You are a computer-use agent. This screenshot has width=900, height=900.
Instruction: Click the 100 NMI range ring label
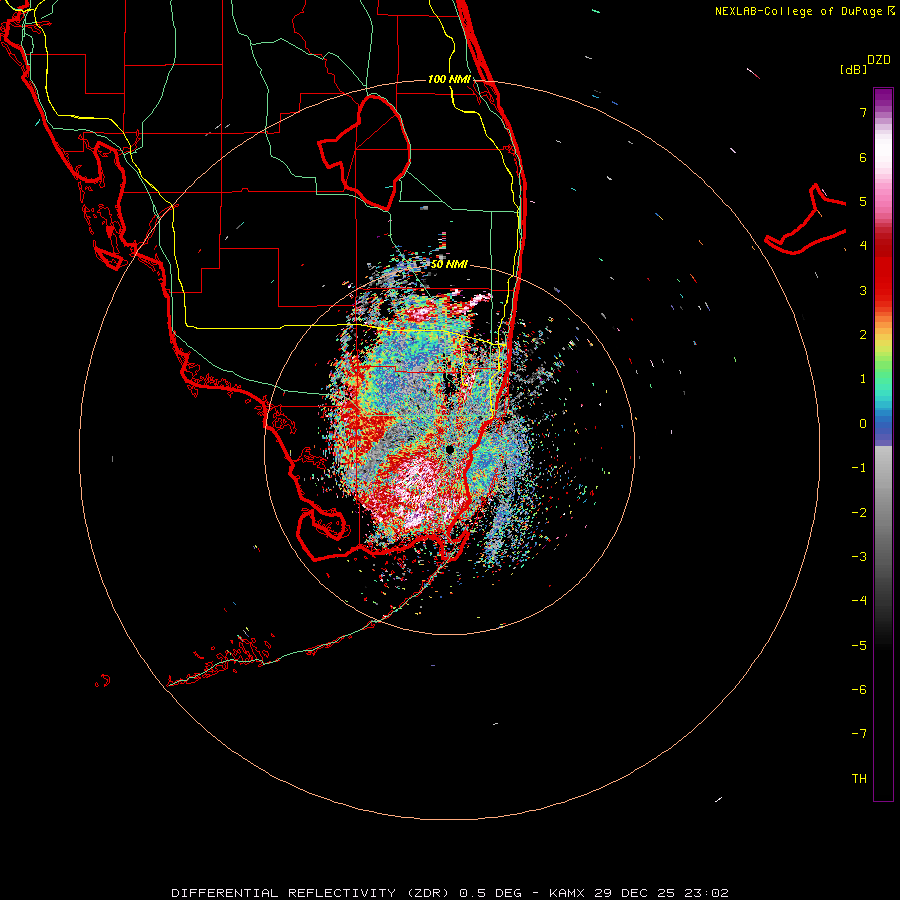(449, 79)
